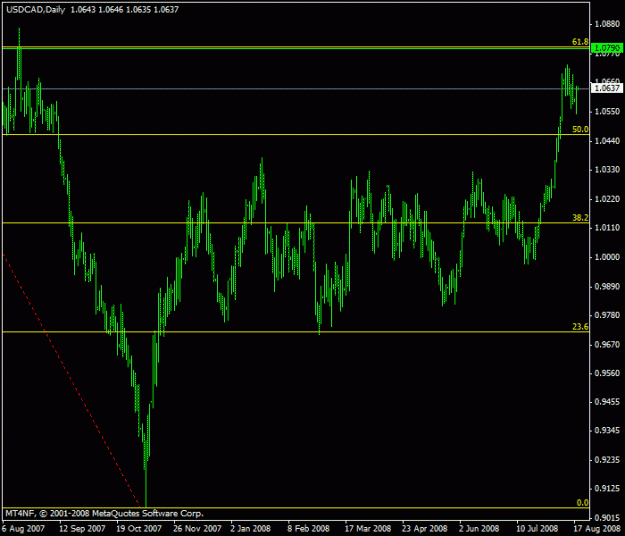
Task: Click the 0.9345 price axis label
Action: tap(607, 430)
